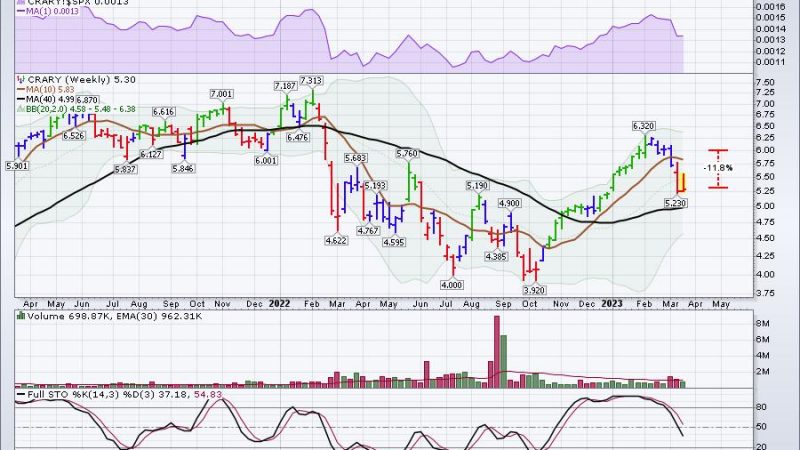This screenshot has width=800, height=450.
Task: Click the 5.683 price label
Action: click(356, 158)
